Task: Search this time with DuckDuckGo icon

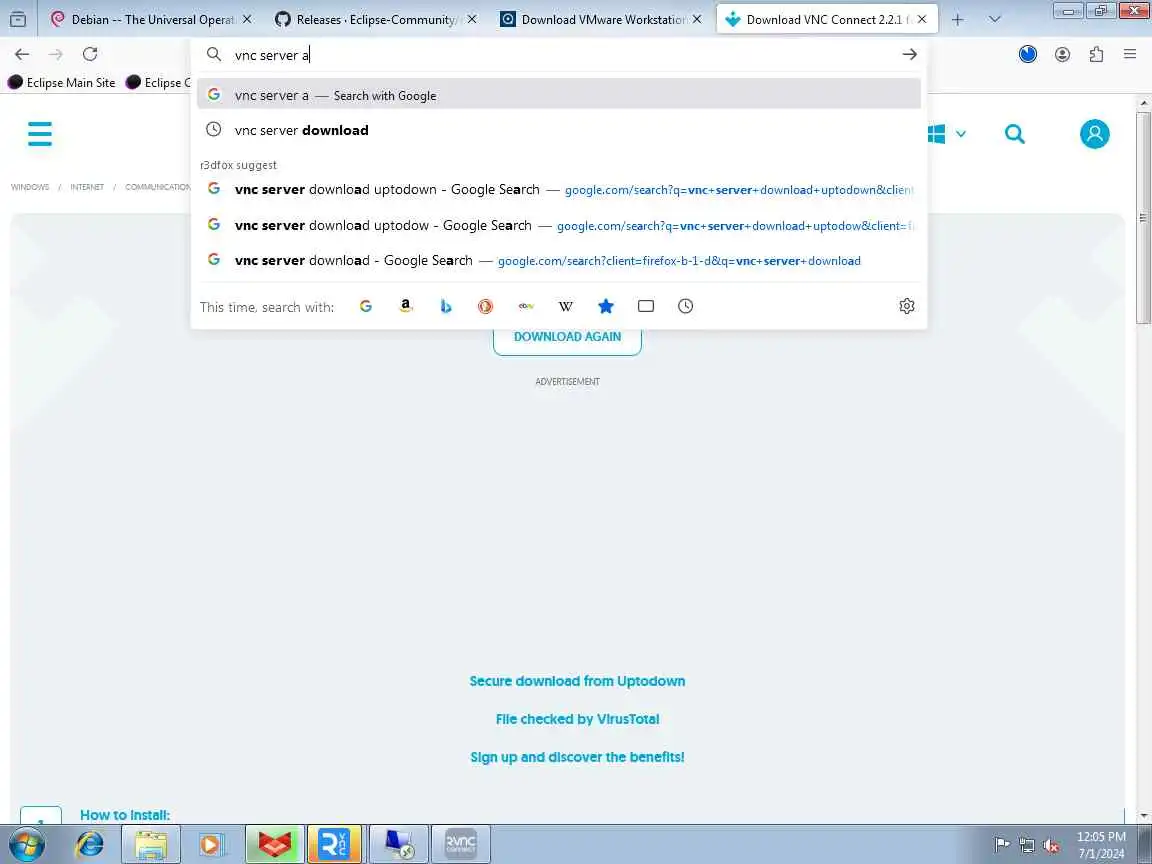Action: [x=485, y=306]
